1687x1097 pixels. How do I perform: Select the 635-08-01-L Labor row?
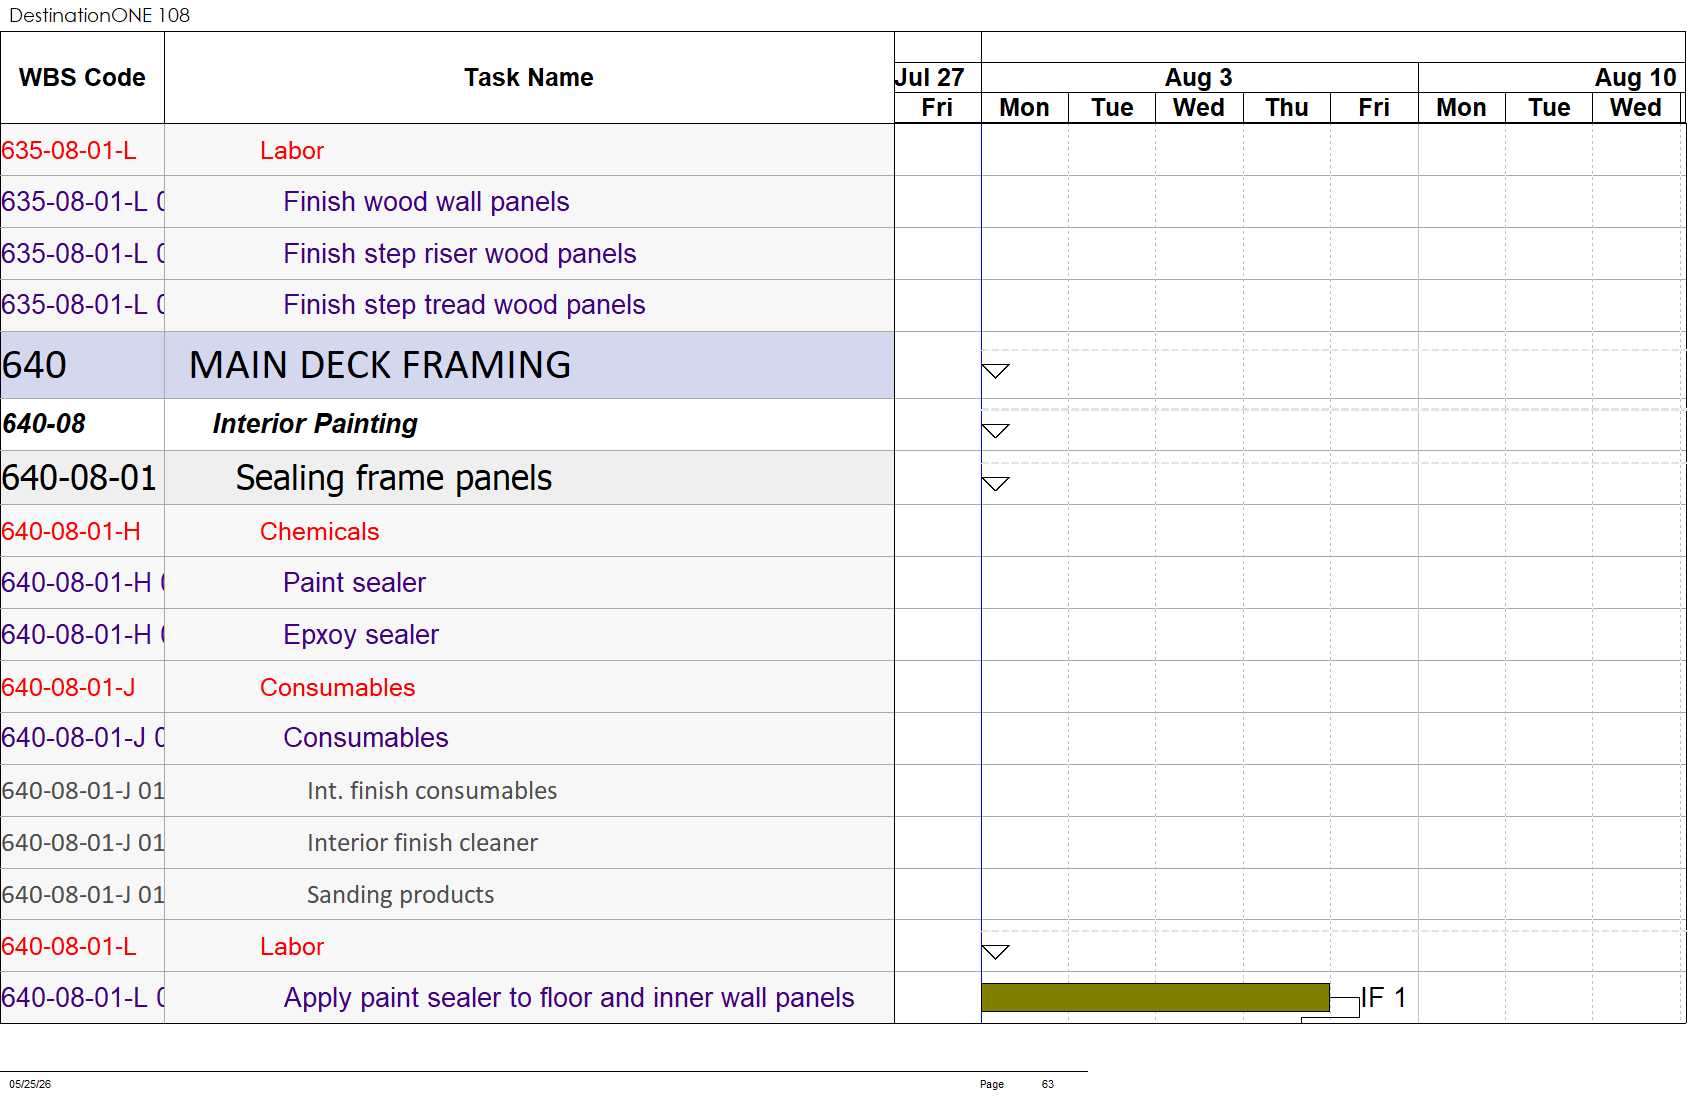click(447, 150)
